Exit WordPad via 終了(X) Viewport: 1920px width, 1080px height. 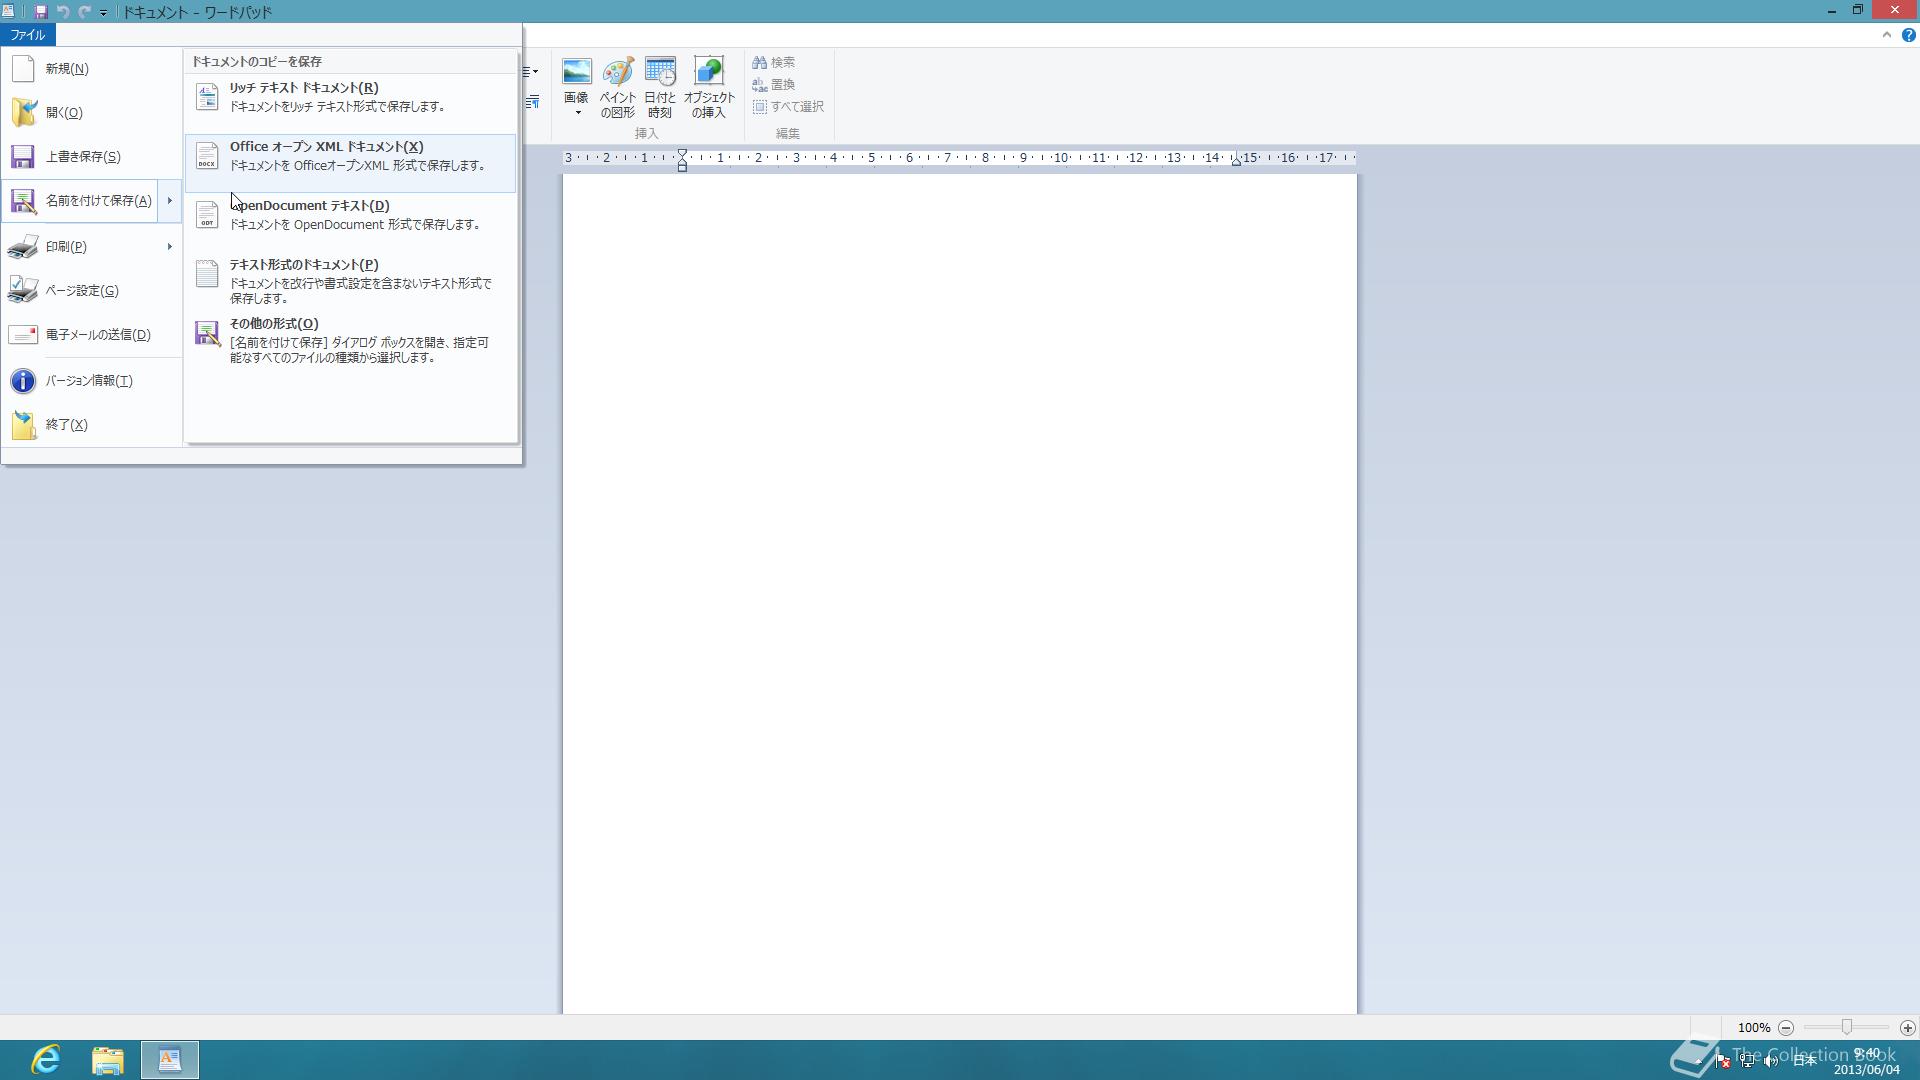tap(91, 425)
